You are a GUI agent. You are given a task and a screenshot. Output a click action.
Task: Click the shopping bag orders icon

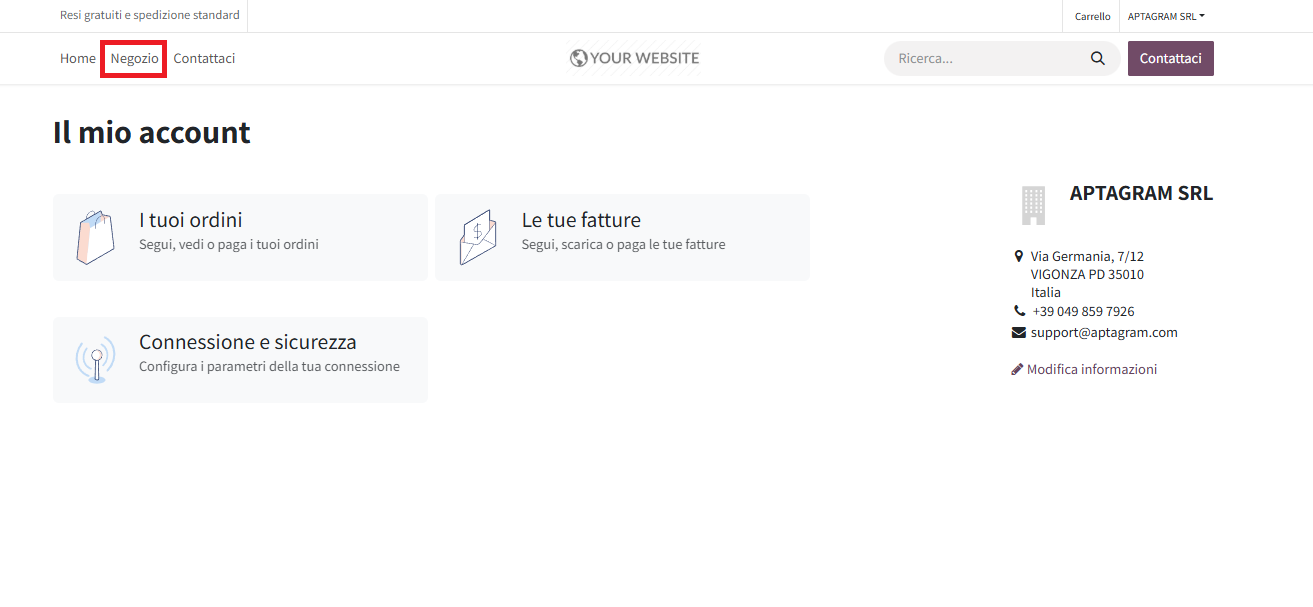coord(95,237)
